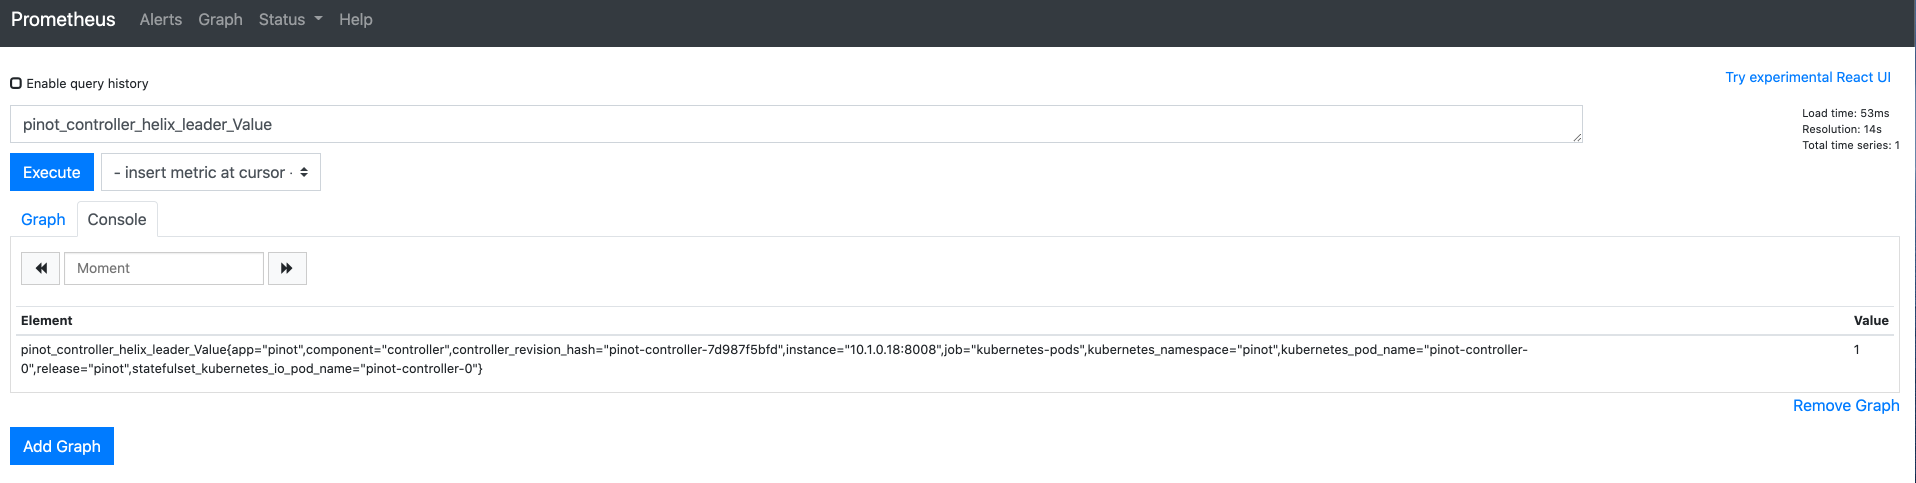Click the Element column header
Screen dimensions: 1916x483
click(x=47, y=320)
